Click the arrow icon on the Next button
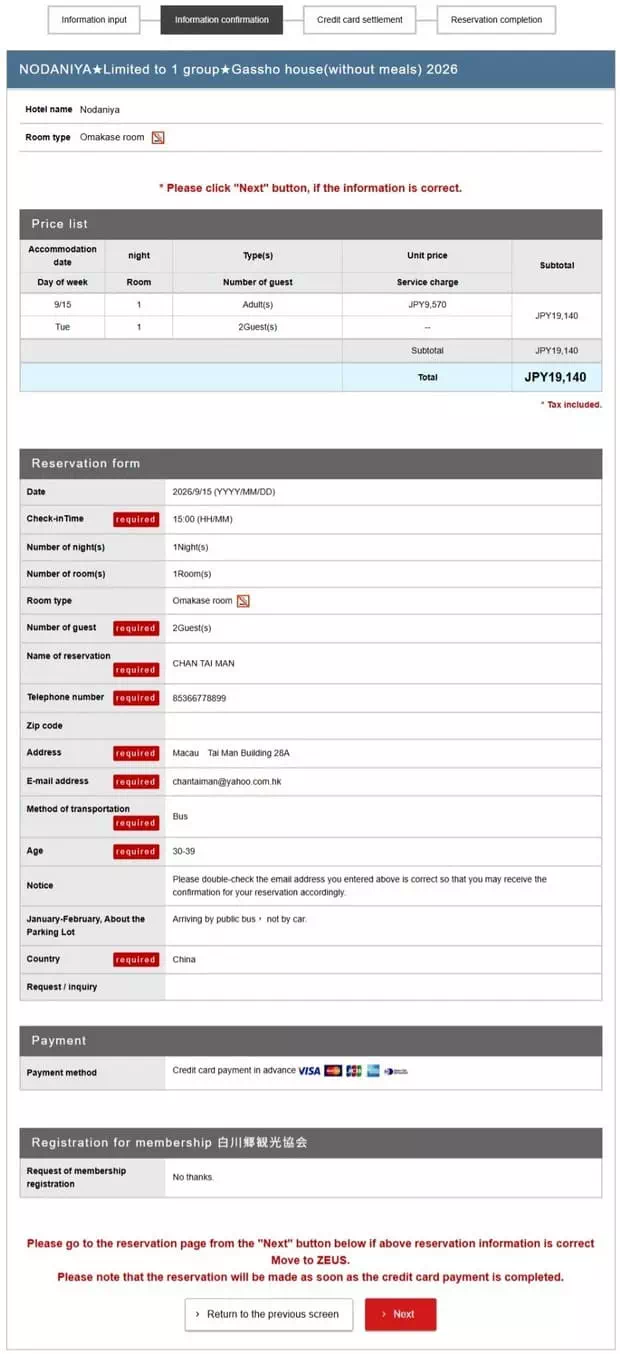 click(x=384, y=1314)
